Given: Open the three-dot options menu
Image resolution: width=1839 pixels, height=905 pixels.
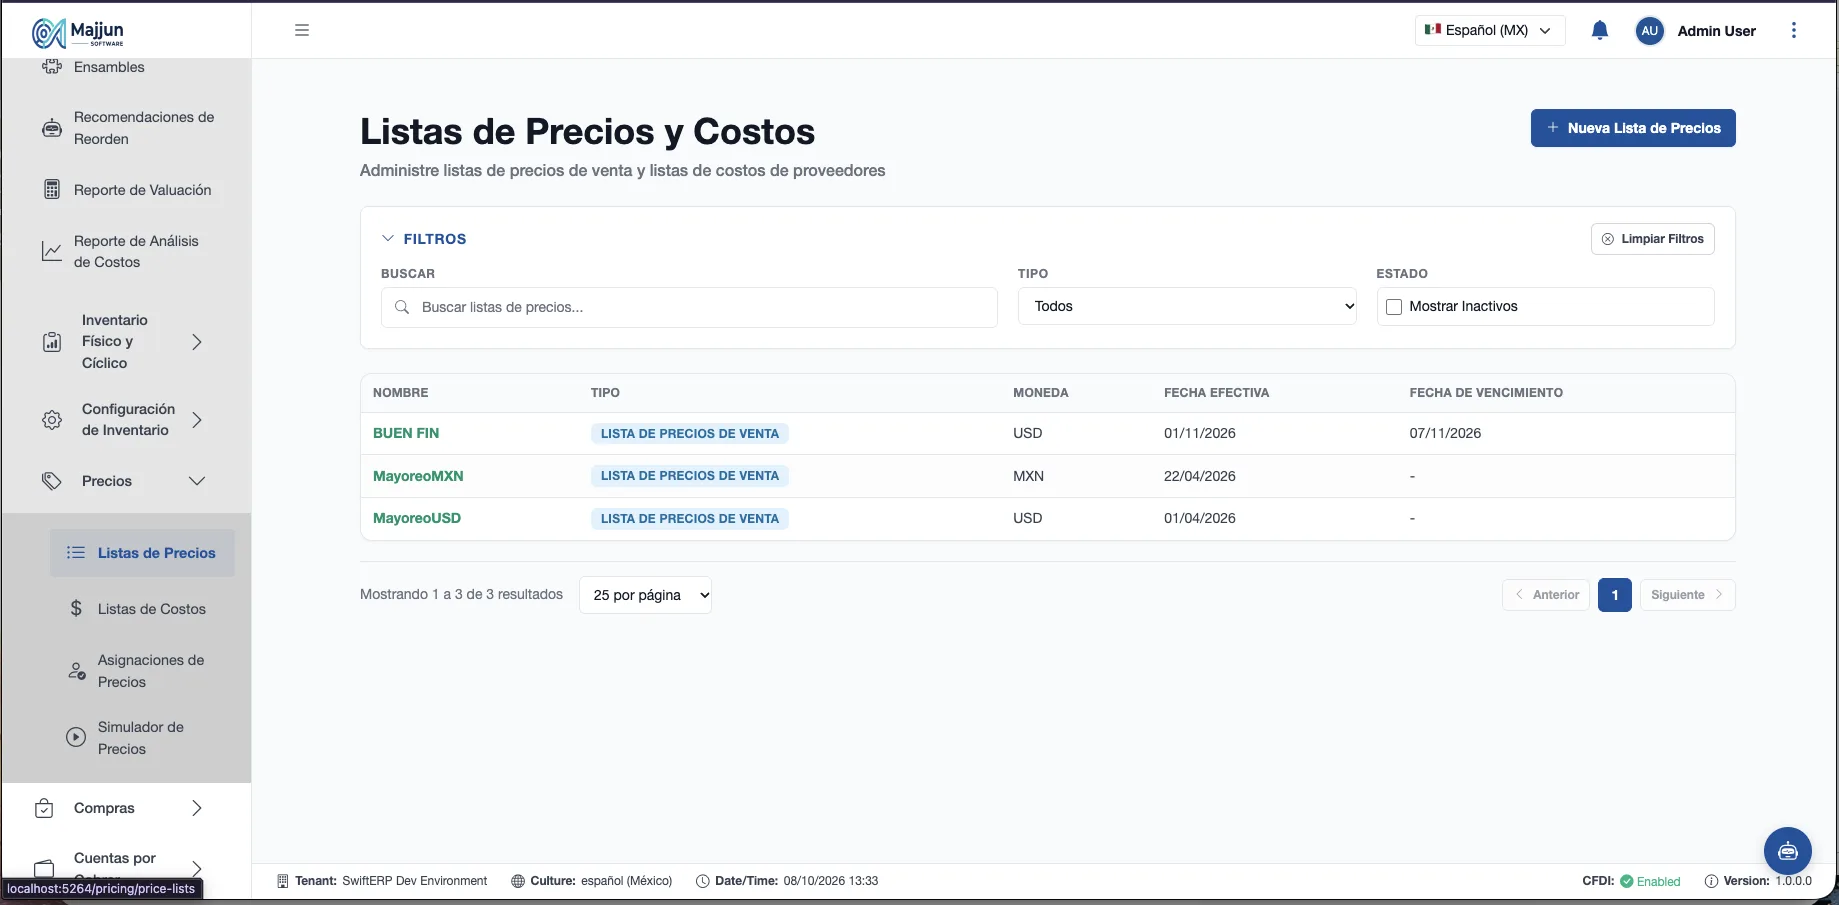Looking at the screenshot, I should tap(1794, 30).
